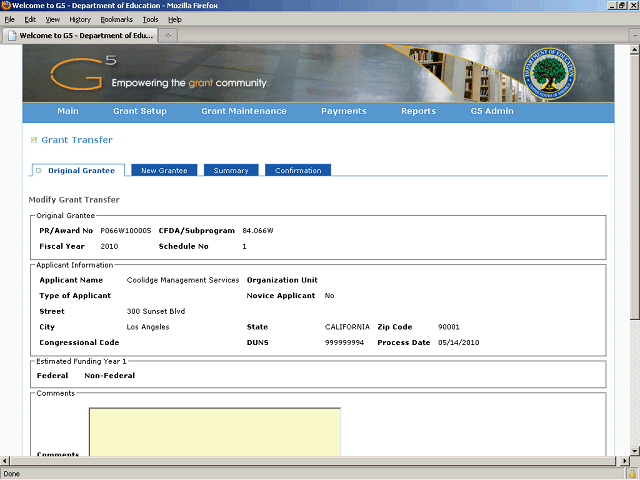Viewport: 640px width, 480px height.
Task: Select the Original Grantee tab
Action: [78, 170]
